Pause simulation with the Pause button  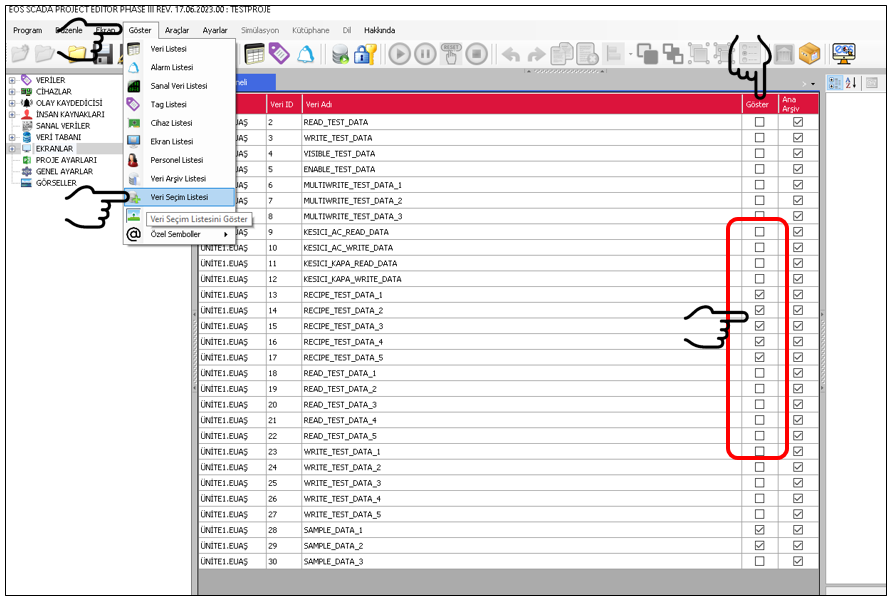[425, 54]
